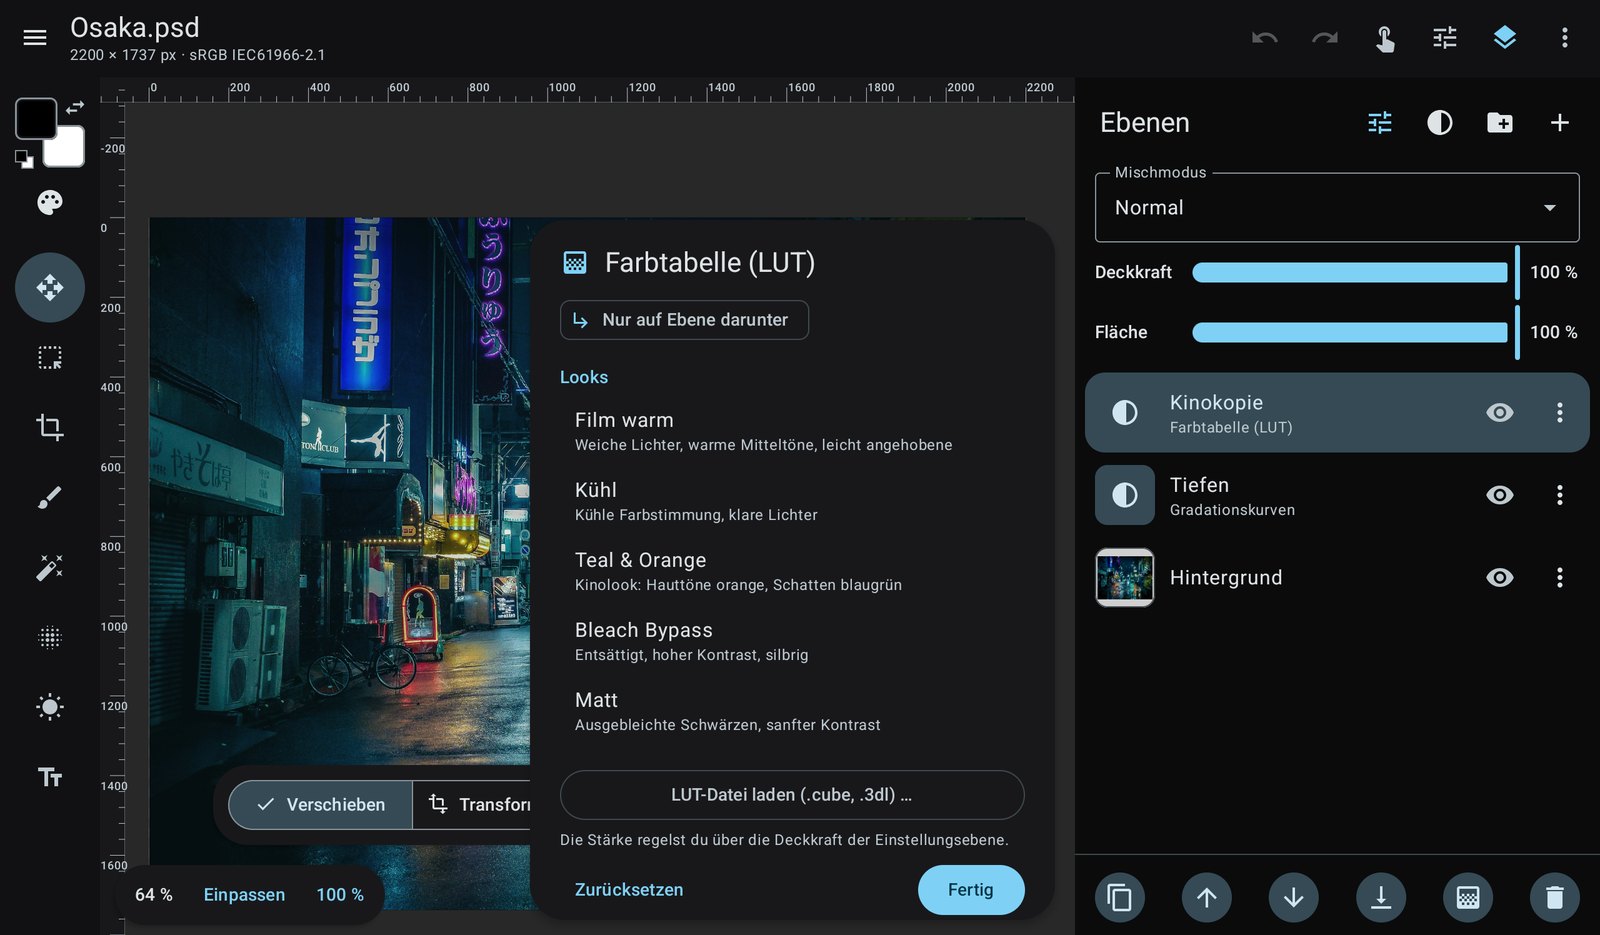Hide the Tiefen layer
The image size is (1600, 935).
[x=1500, y=495]
